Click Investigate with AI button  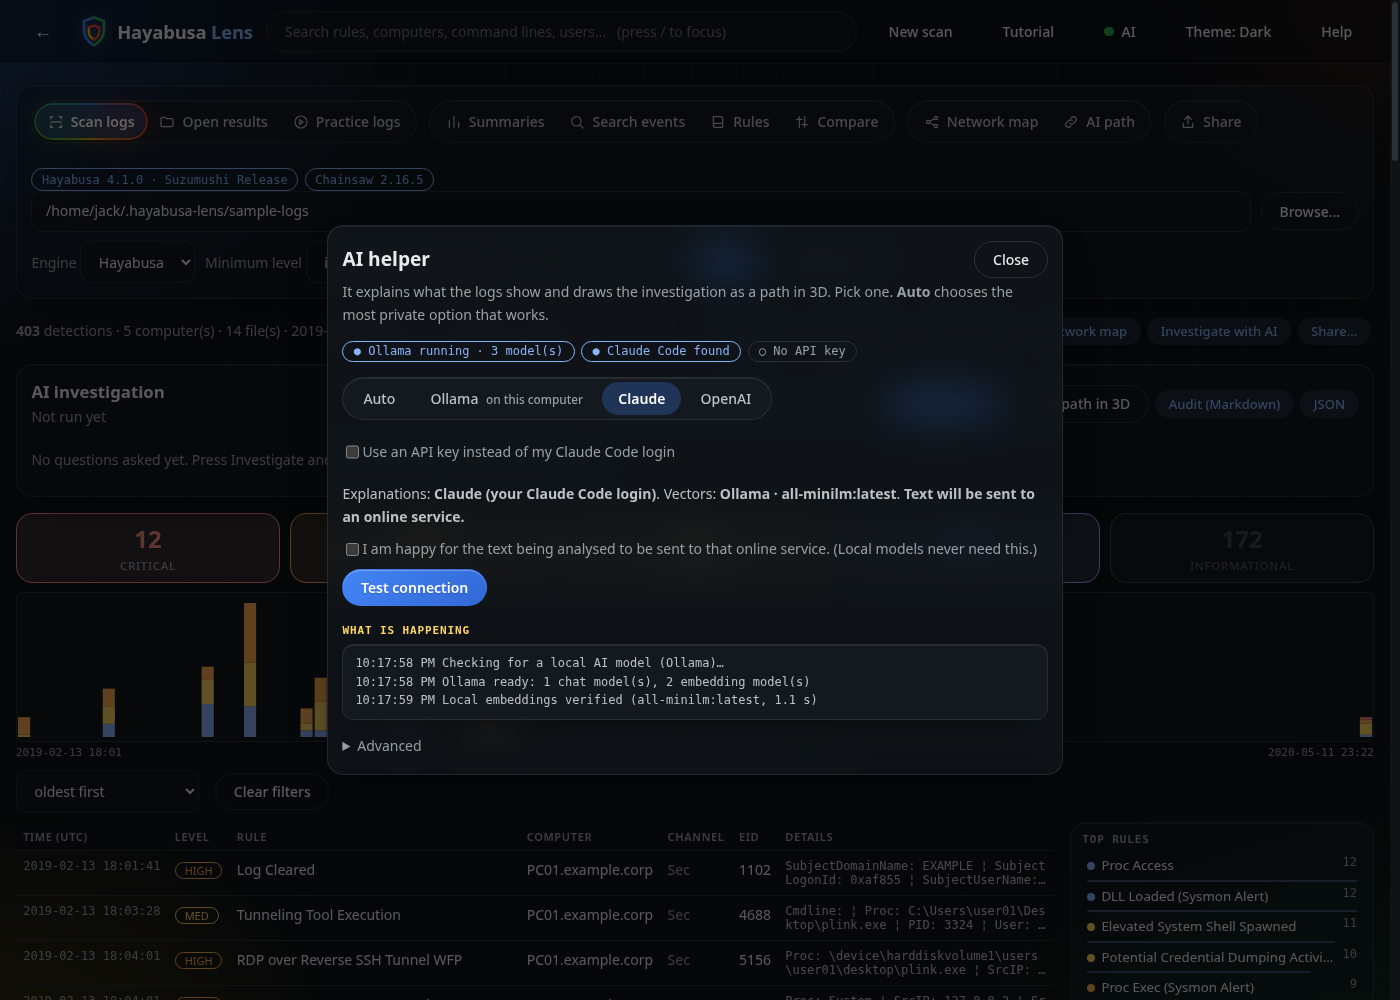click(x=1218, y=331)
